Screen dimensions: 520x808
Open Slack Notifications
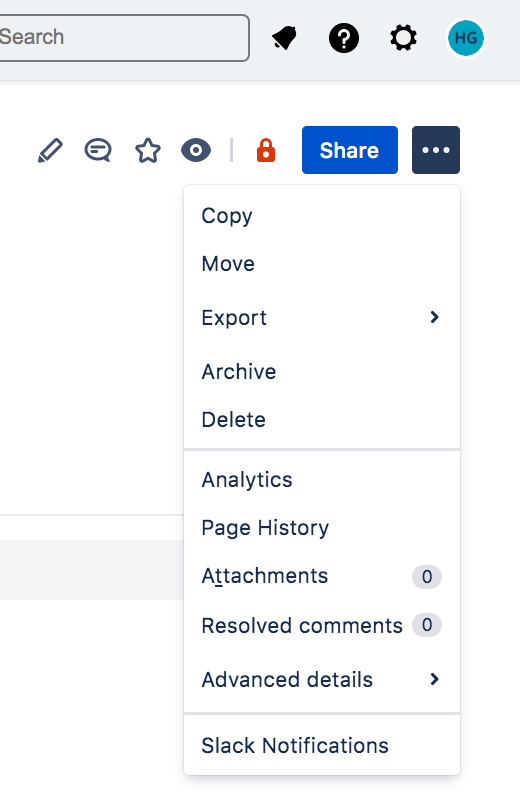[x=322, y=746]
